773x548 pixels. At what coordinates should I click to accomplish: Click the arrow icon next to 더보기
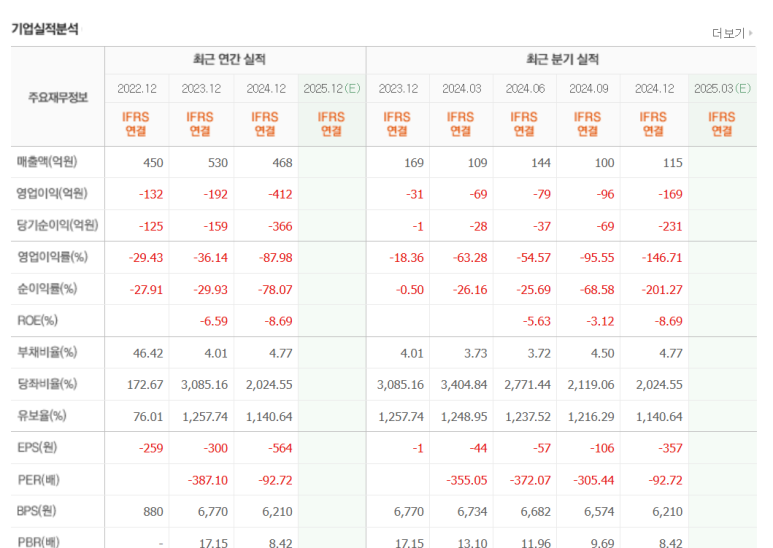point(750,34)
